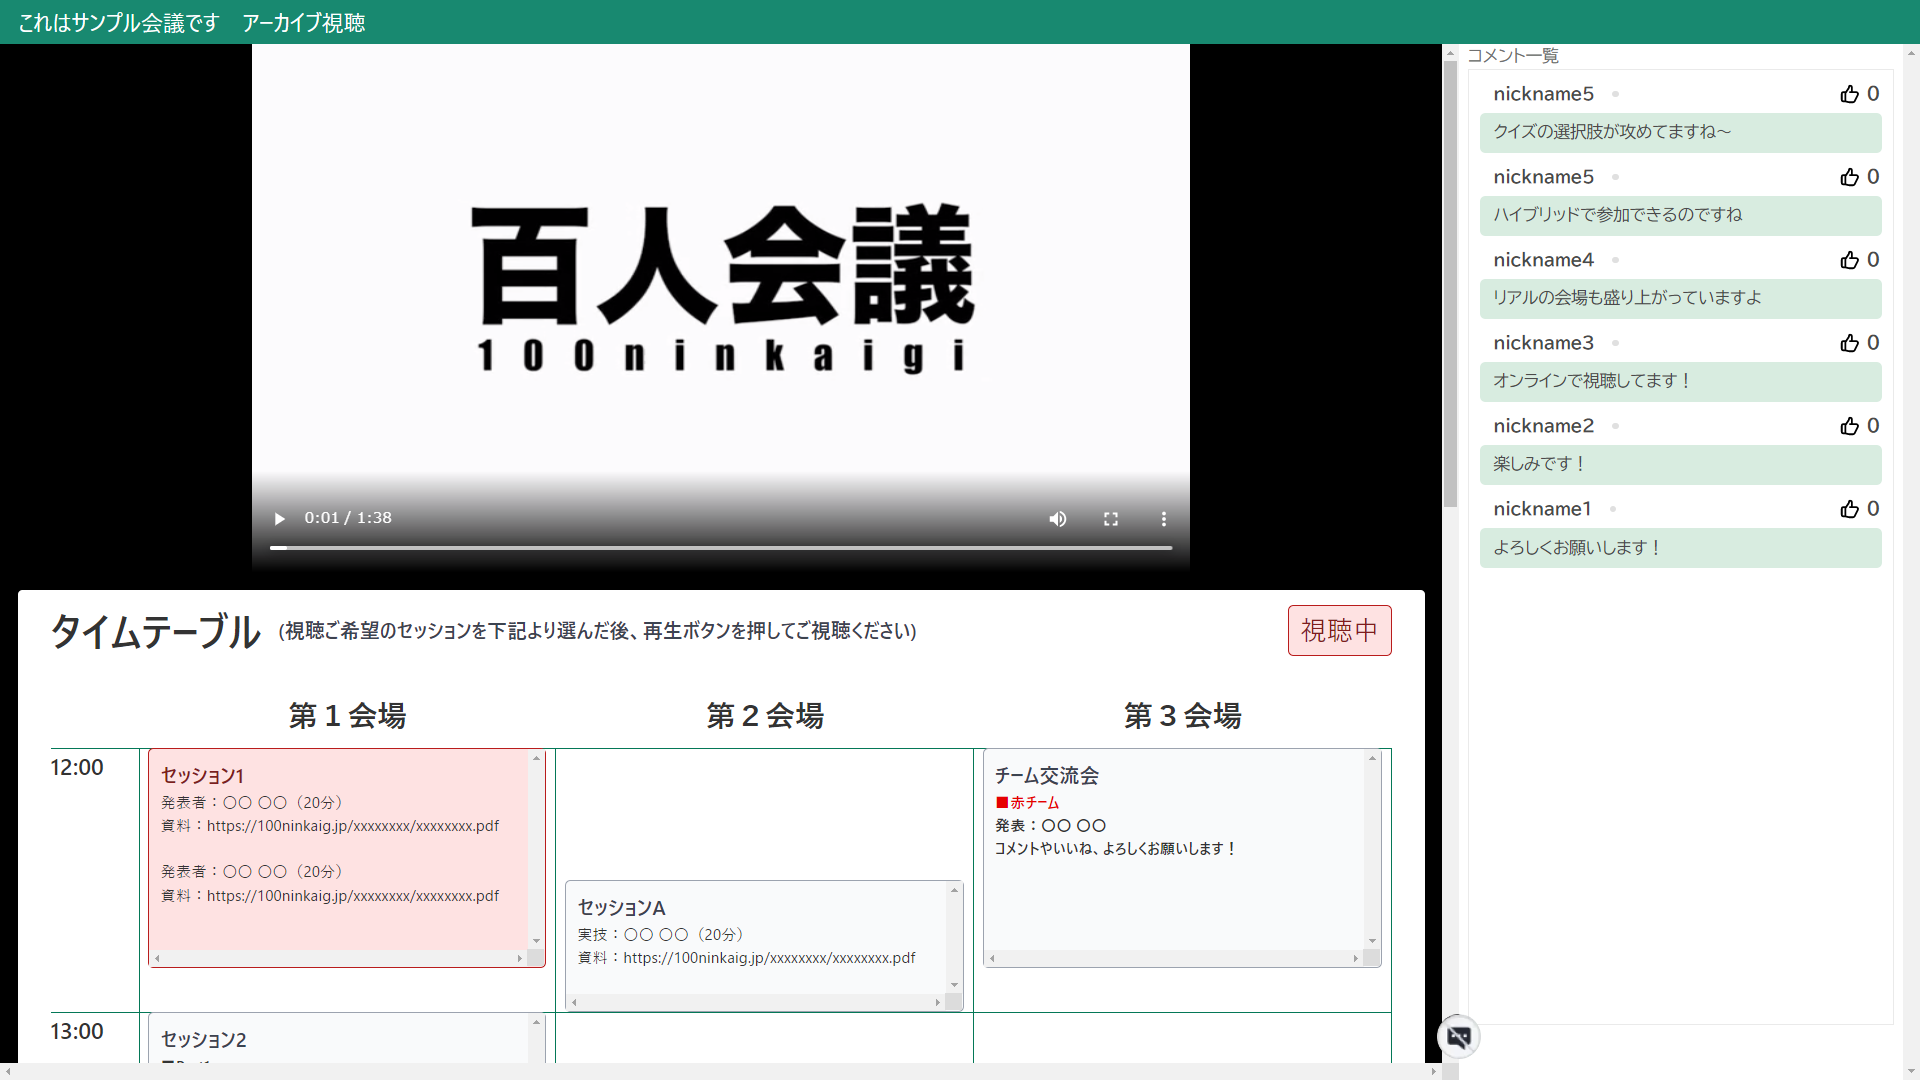Play the archived video
This screenshot has width=1920, height=1080.
coord(280,519)
